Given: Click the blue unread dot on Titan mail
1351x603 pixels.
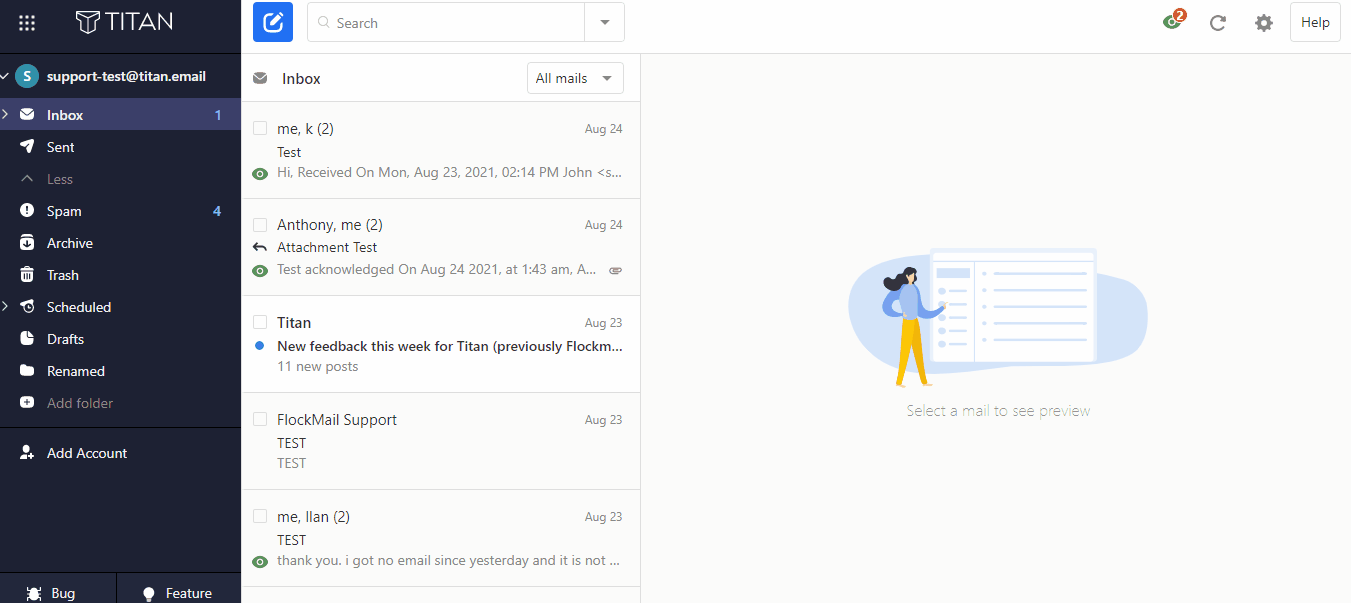Looking at the screenshot, I should pos(260,346).
